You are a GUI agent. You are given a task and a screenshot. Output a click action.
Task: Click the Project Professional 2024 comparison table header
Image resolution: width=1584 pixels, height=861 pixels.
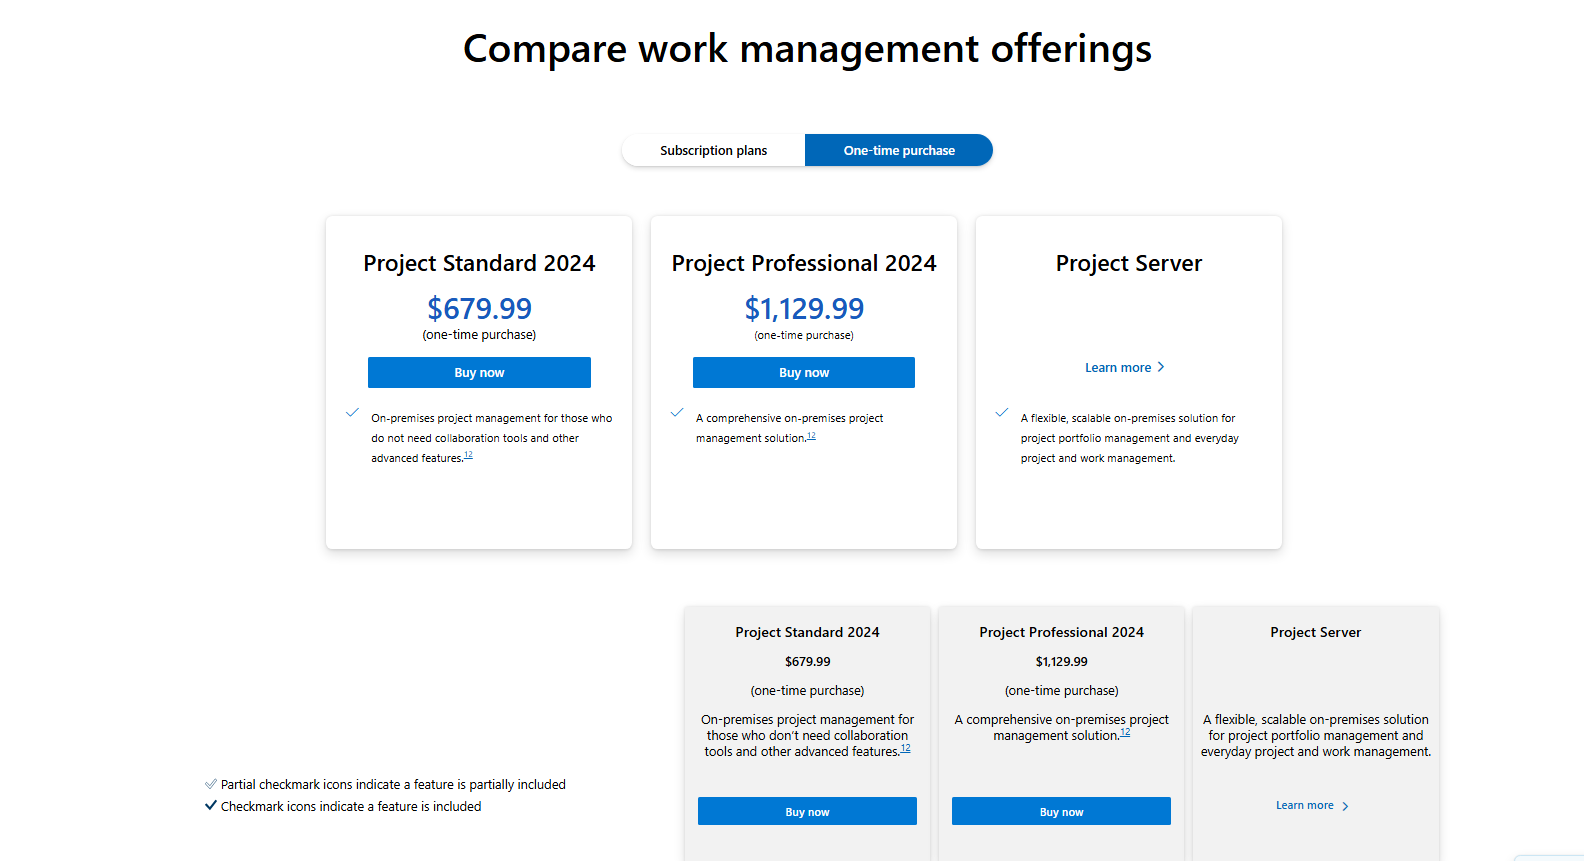click(1061, 632)
